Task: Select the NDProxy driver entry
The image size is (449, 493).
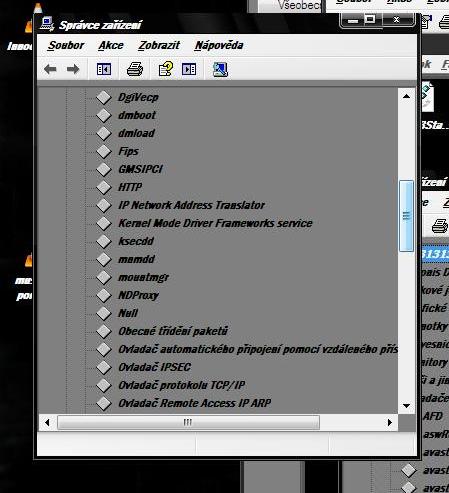Action: pos(138,295)
